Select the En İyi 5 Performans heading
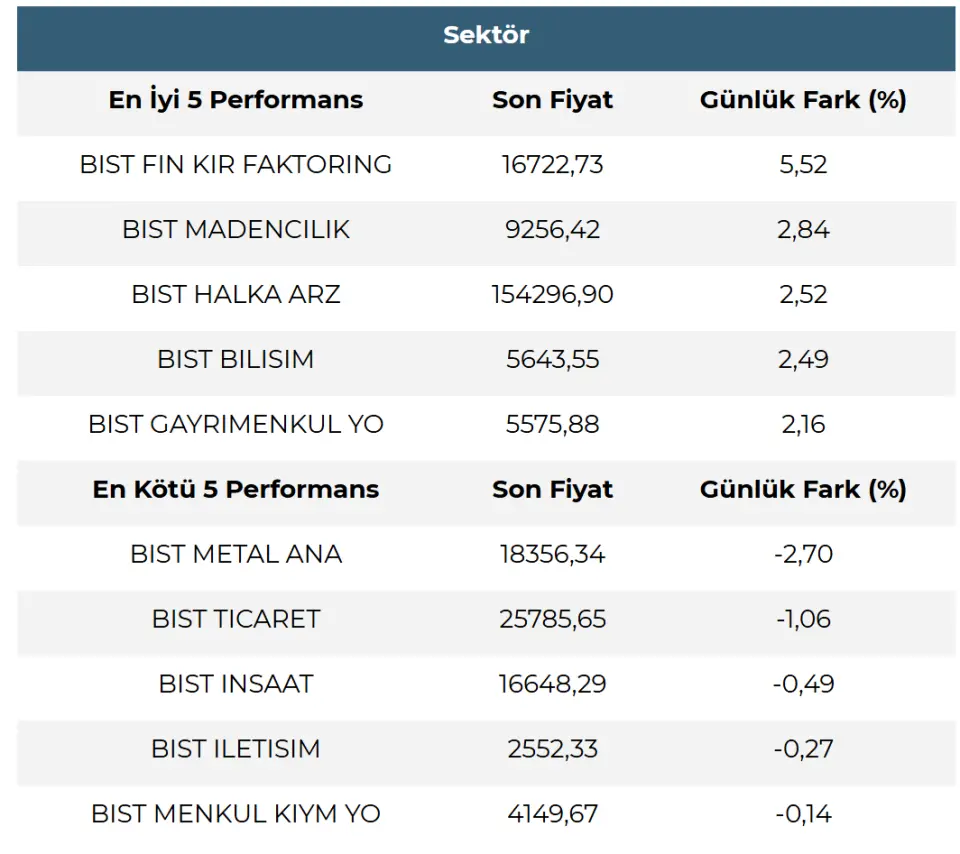Screen dimensions: 960x854 (x=236, y=100)
